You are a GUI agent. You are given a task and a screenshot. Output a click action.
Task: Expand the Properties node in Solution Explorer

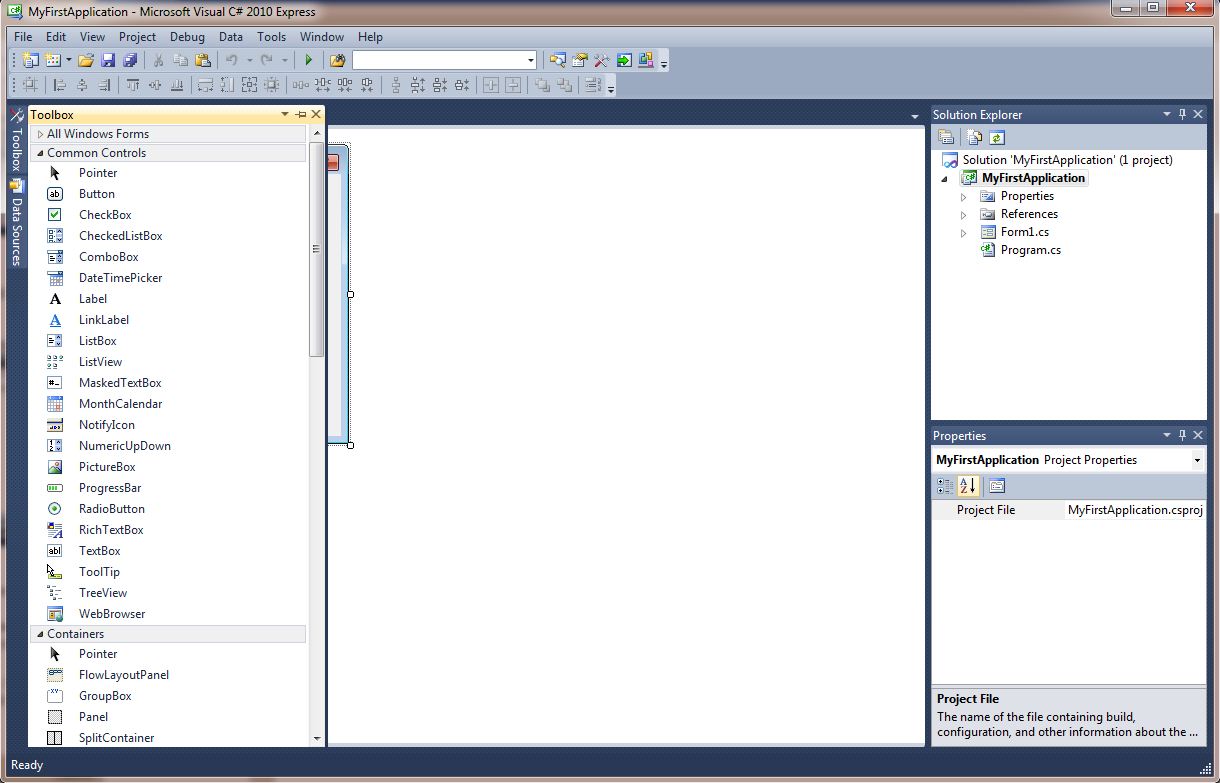pyautogui.click(x=964, y=197)
